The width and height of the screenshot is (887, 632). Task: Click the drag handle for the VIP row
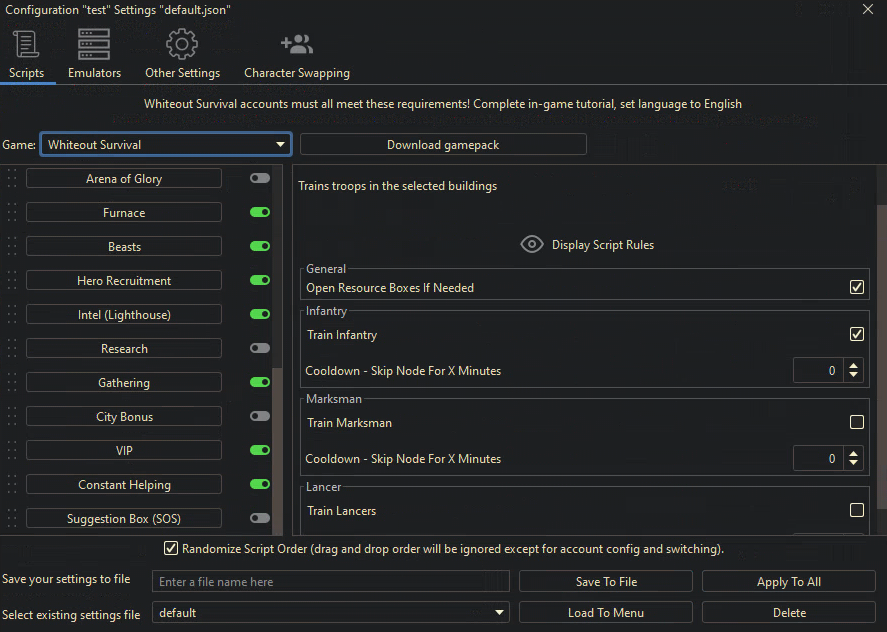12,450
